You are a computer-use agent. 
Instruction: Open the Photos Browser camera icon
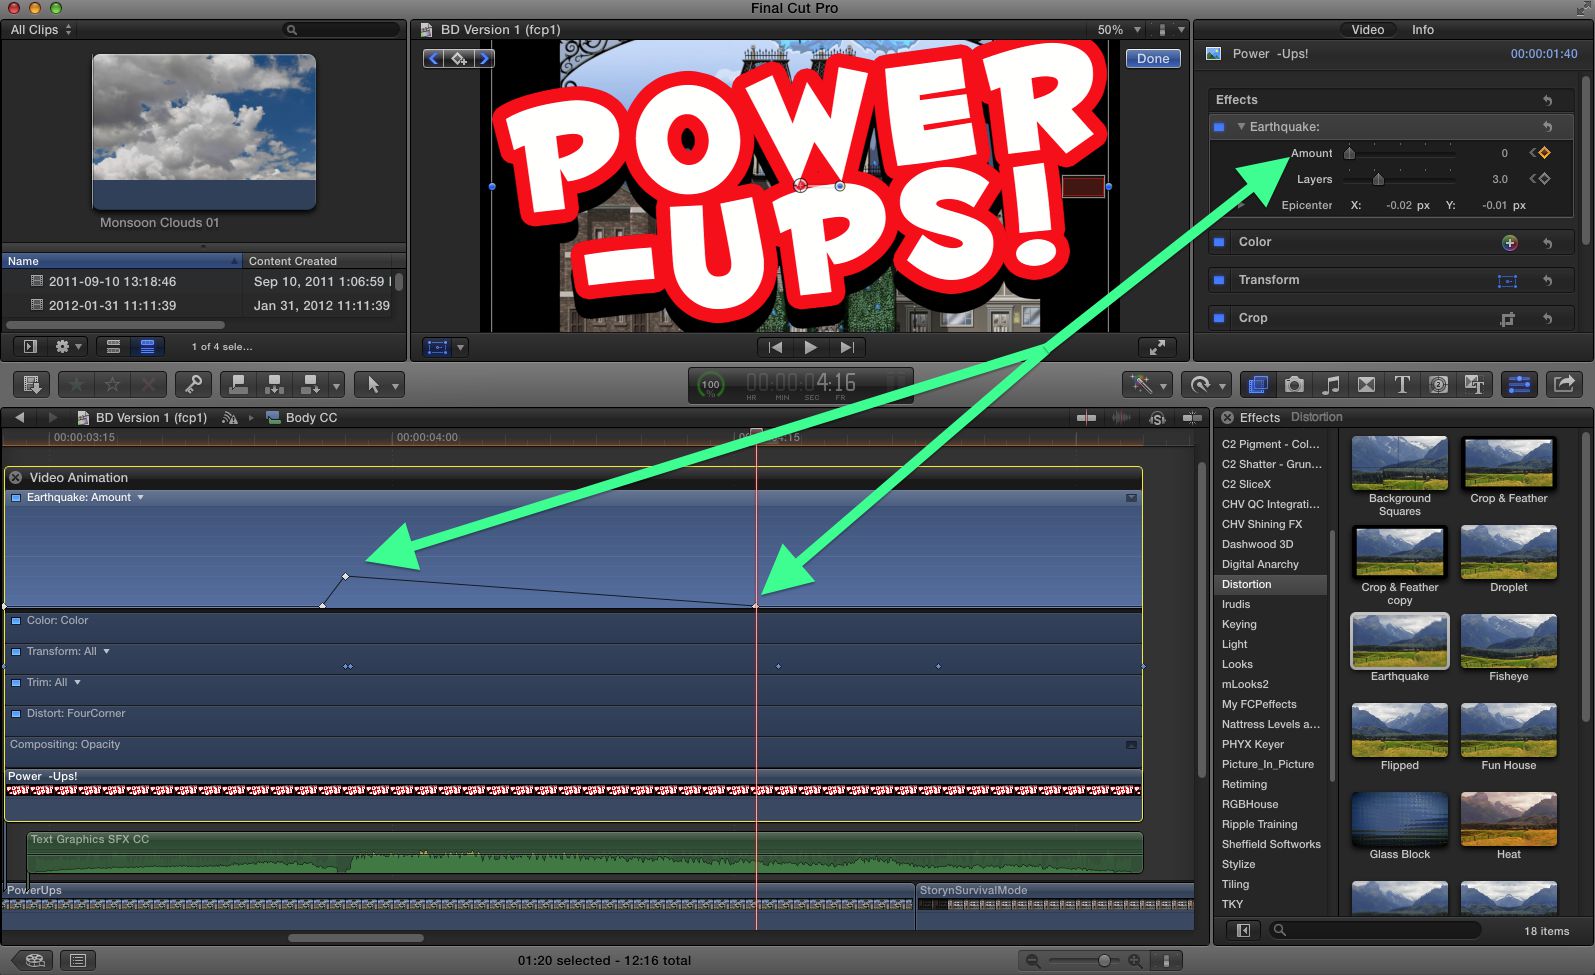pos(1294,385)
